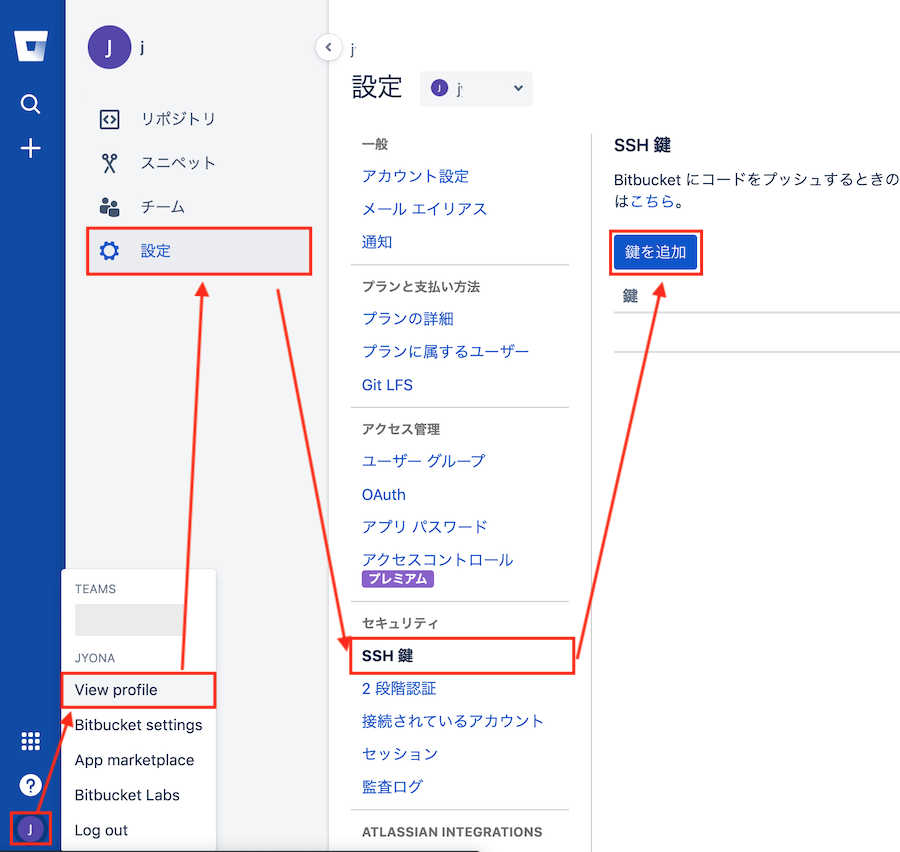The height and width of the screenshot is (852, 900).
Task: Click the SSH 鍵 page heading
Action: click(x=642, y=145)
